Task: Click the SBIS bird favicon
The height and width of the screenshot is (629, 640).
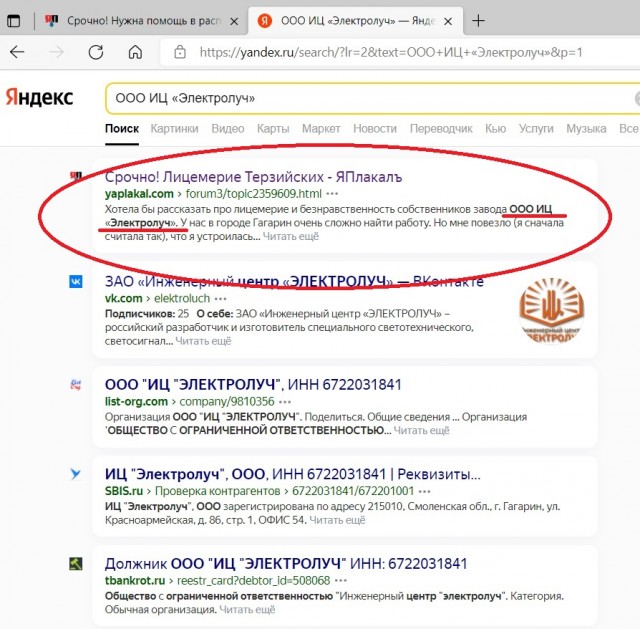Action: pyautogui.click(x=76, y=474)
